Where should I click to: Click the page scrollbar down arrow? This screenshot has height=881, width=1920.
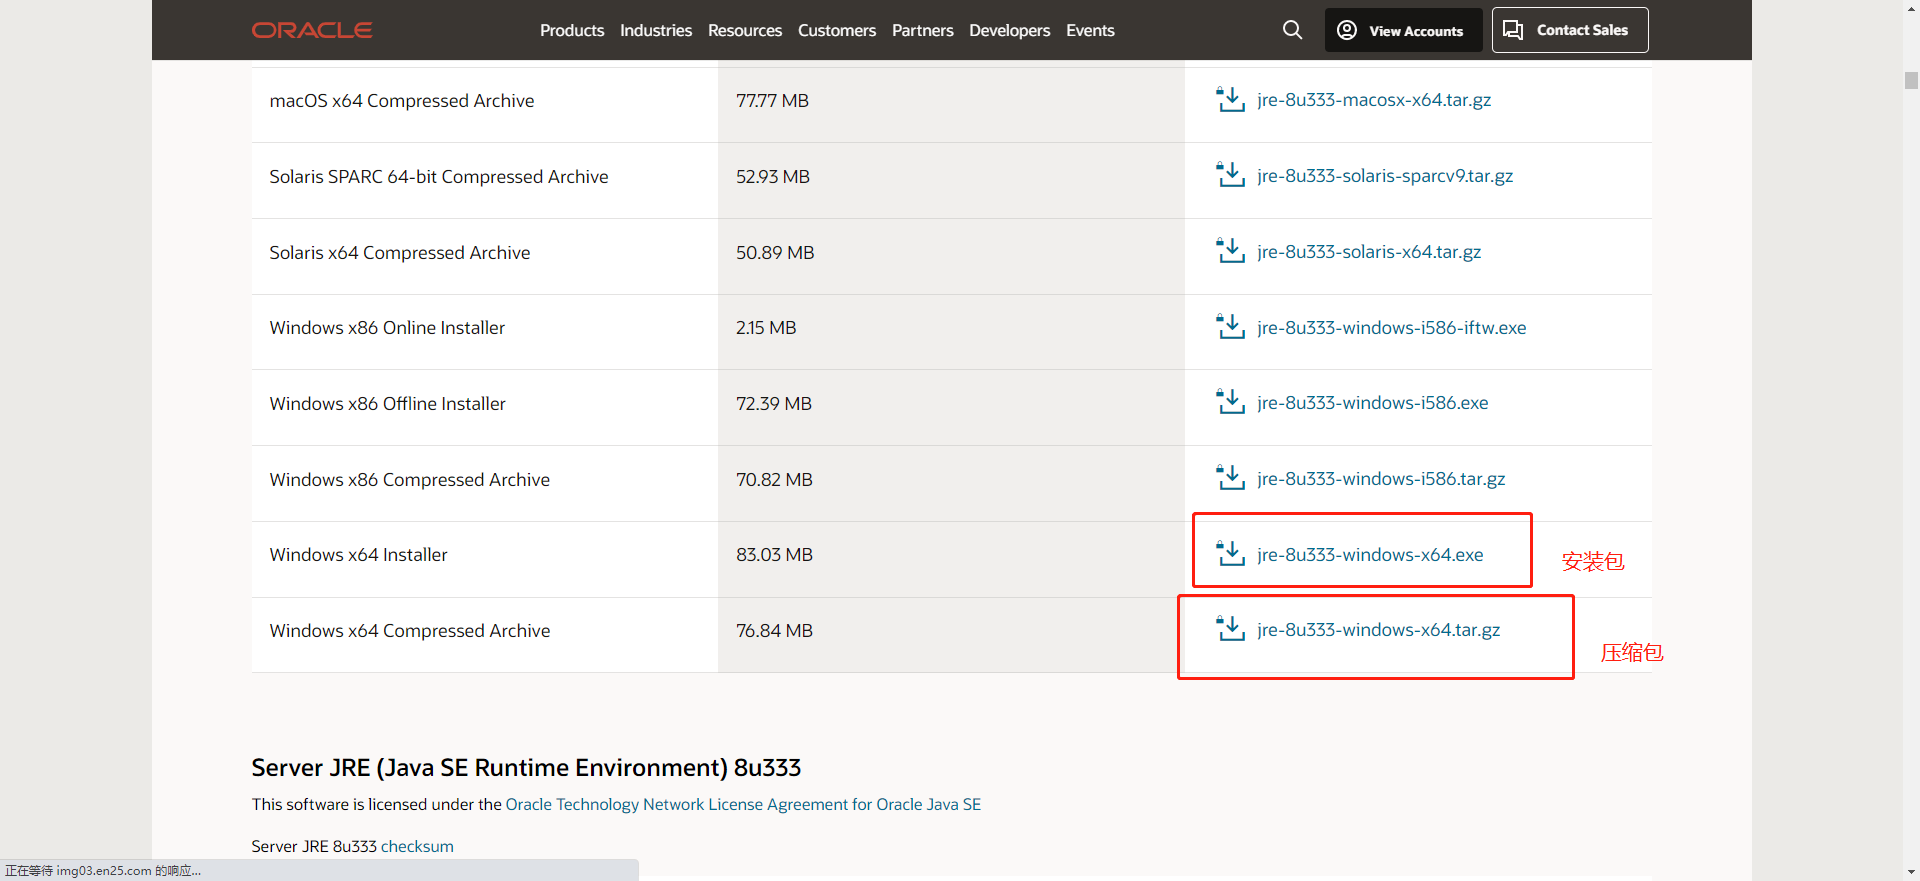[1911, 872]
